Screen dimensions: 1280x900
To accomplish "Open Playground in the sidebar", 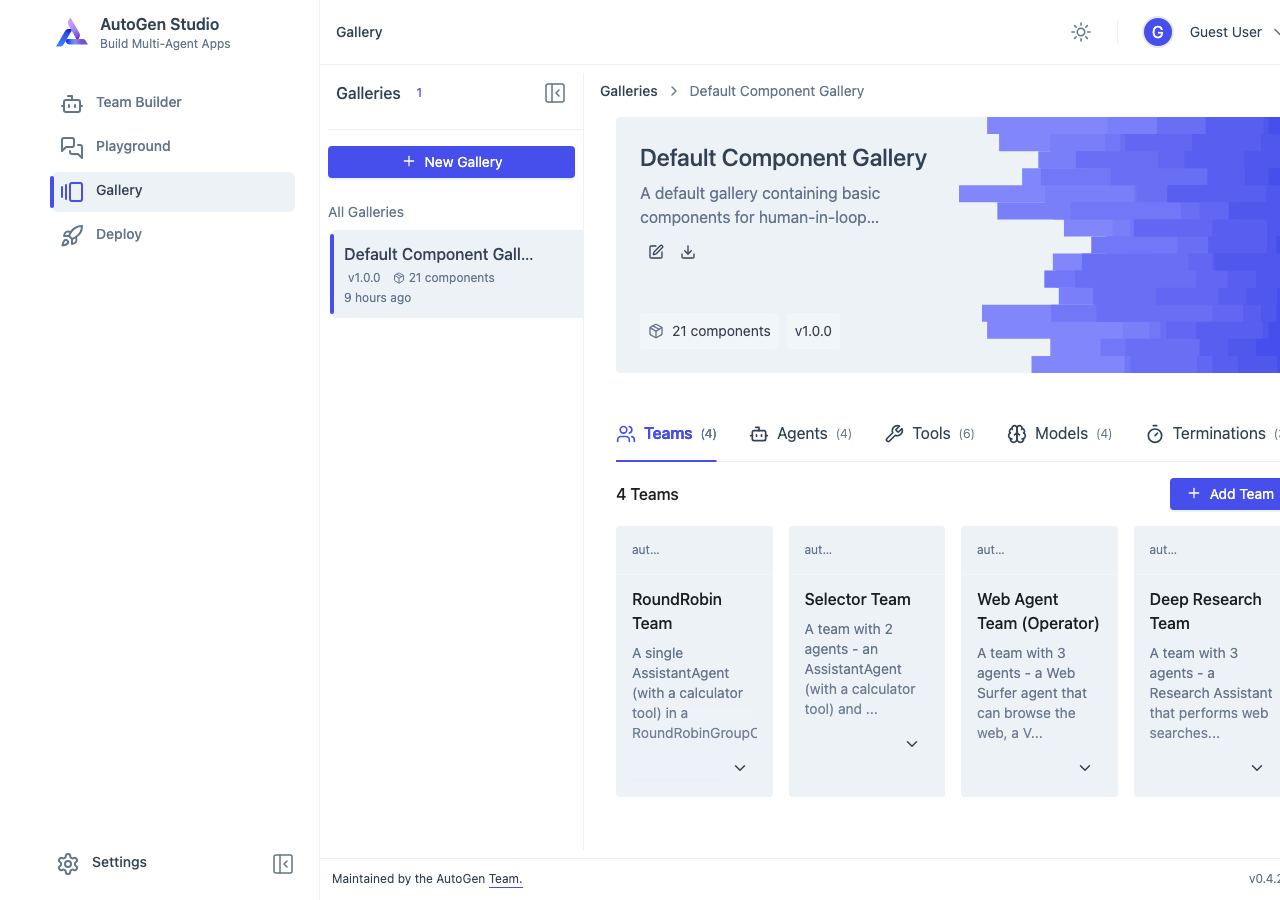I will point(172,146).
